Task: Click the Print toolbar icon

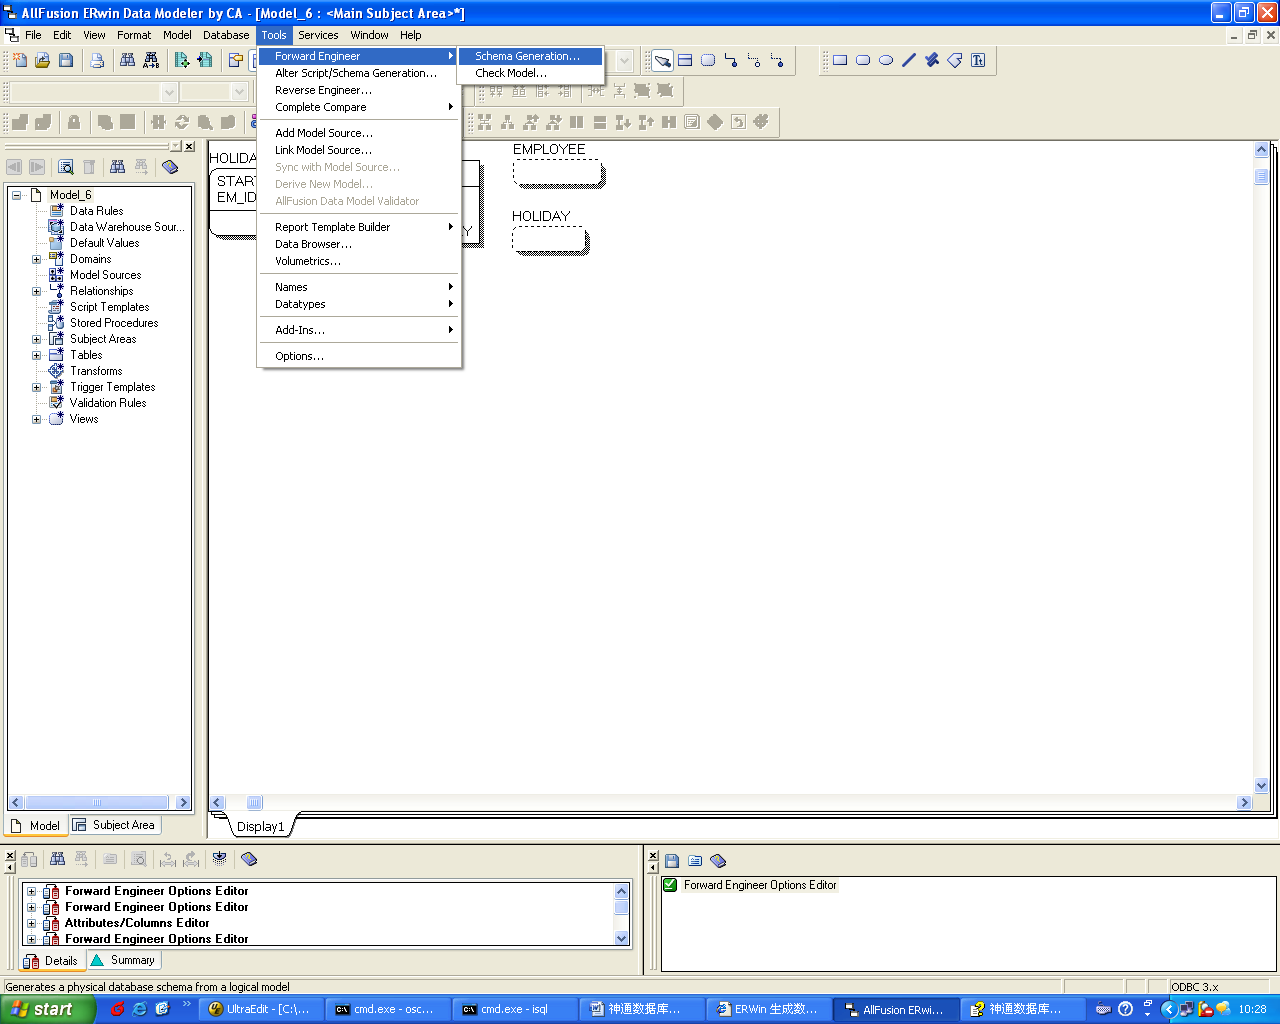Action: point(97,61)
